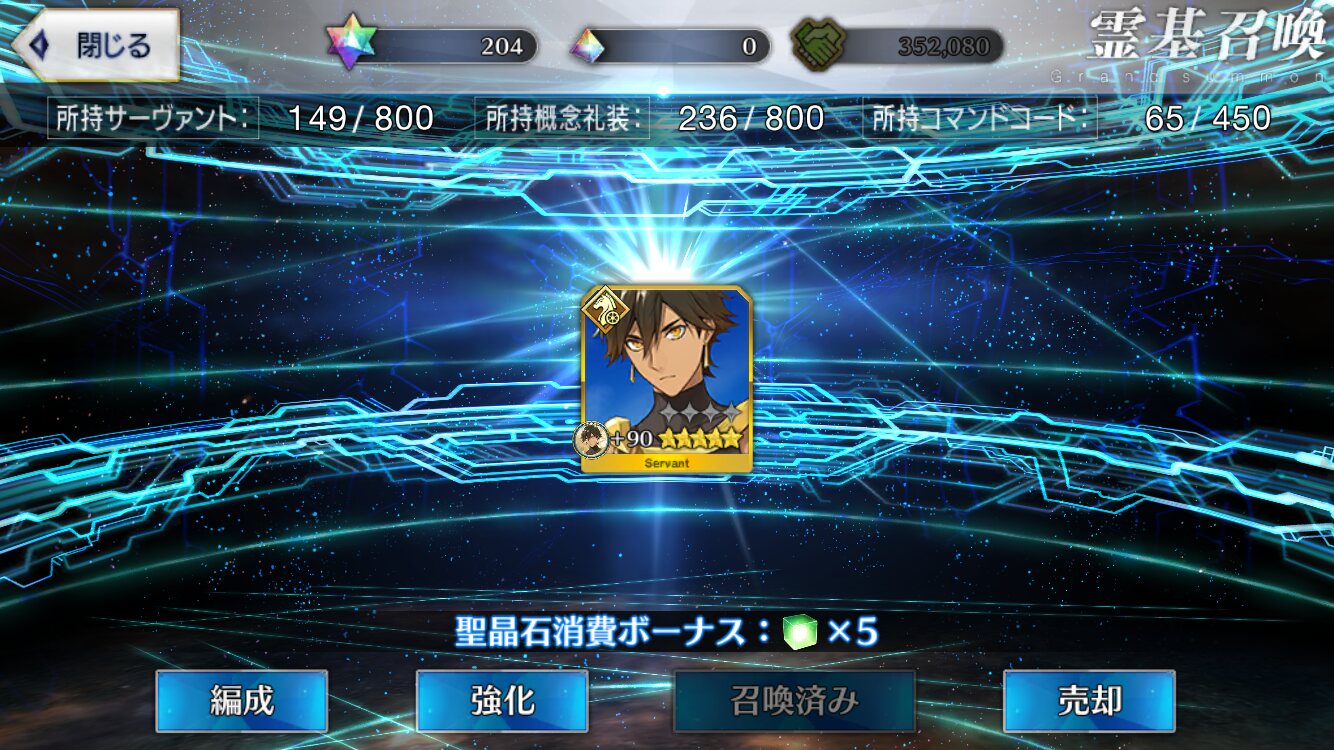Click the 霊基召喚 title text
The width and height of the screenshot is (1334, 750).
(1209, 36)
